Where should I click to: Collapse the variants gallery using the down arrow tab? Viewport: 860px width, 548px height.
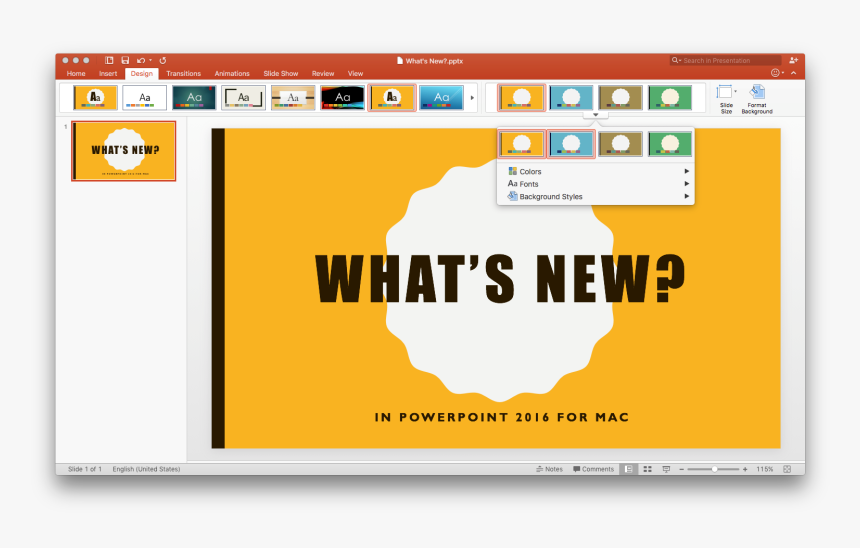(595, 115)
